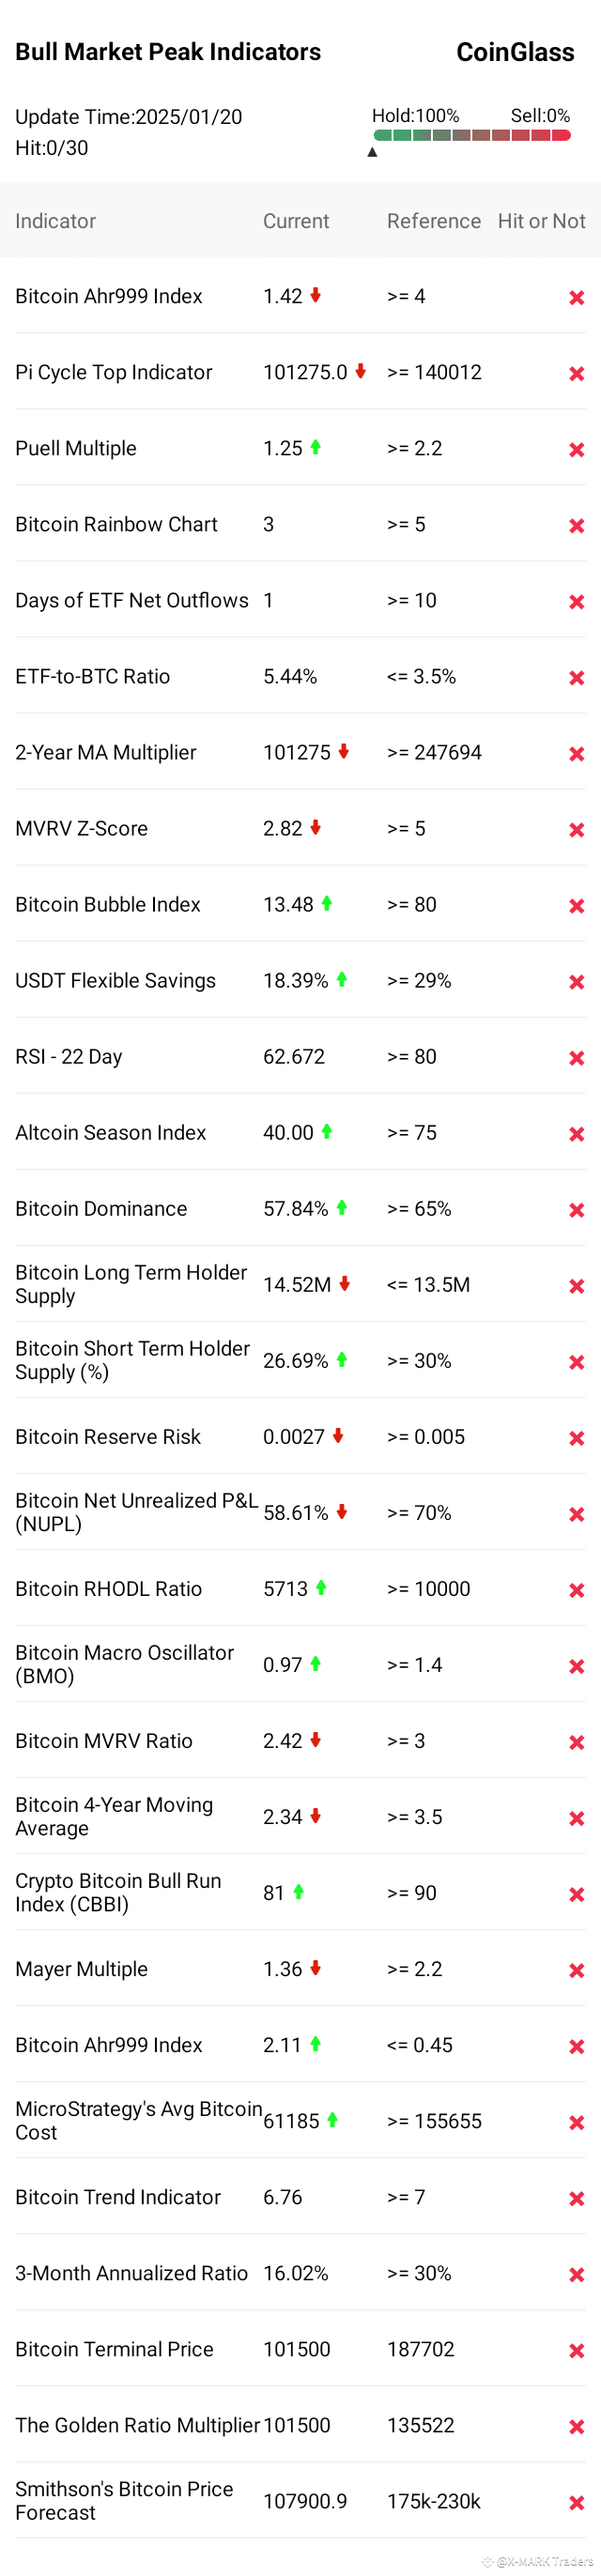Click the Indicator column header

(56, 221)
